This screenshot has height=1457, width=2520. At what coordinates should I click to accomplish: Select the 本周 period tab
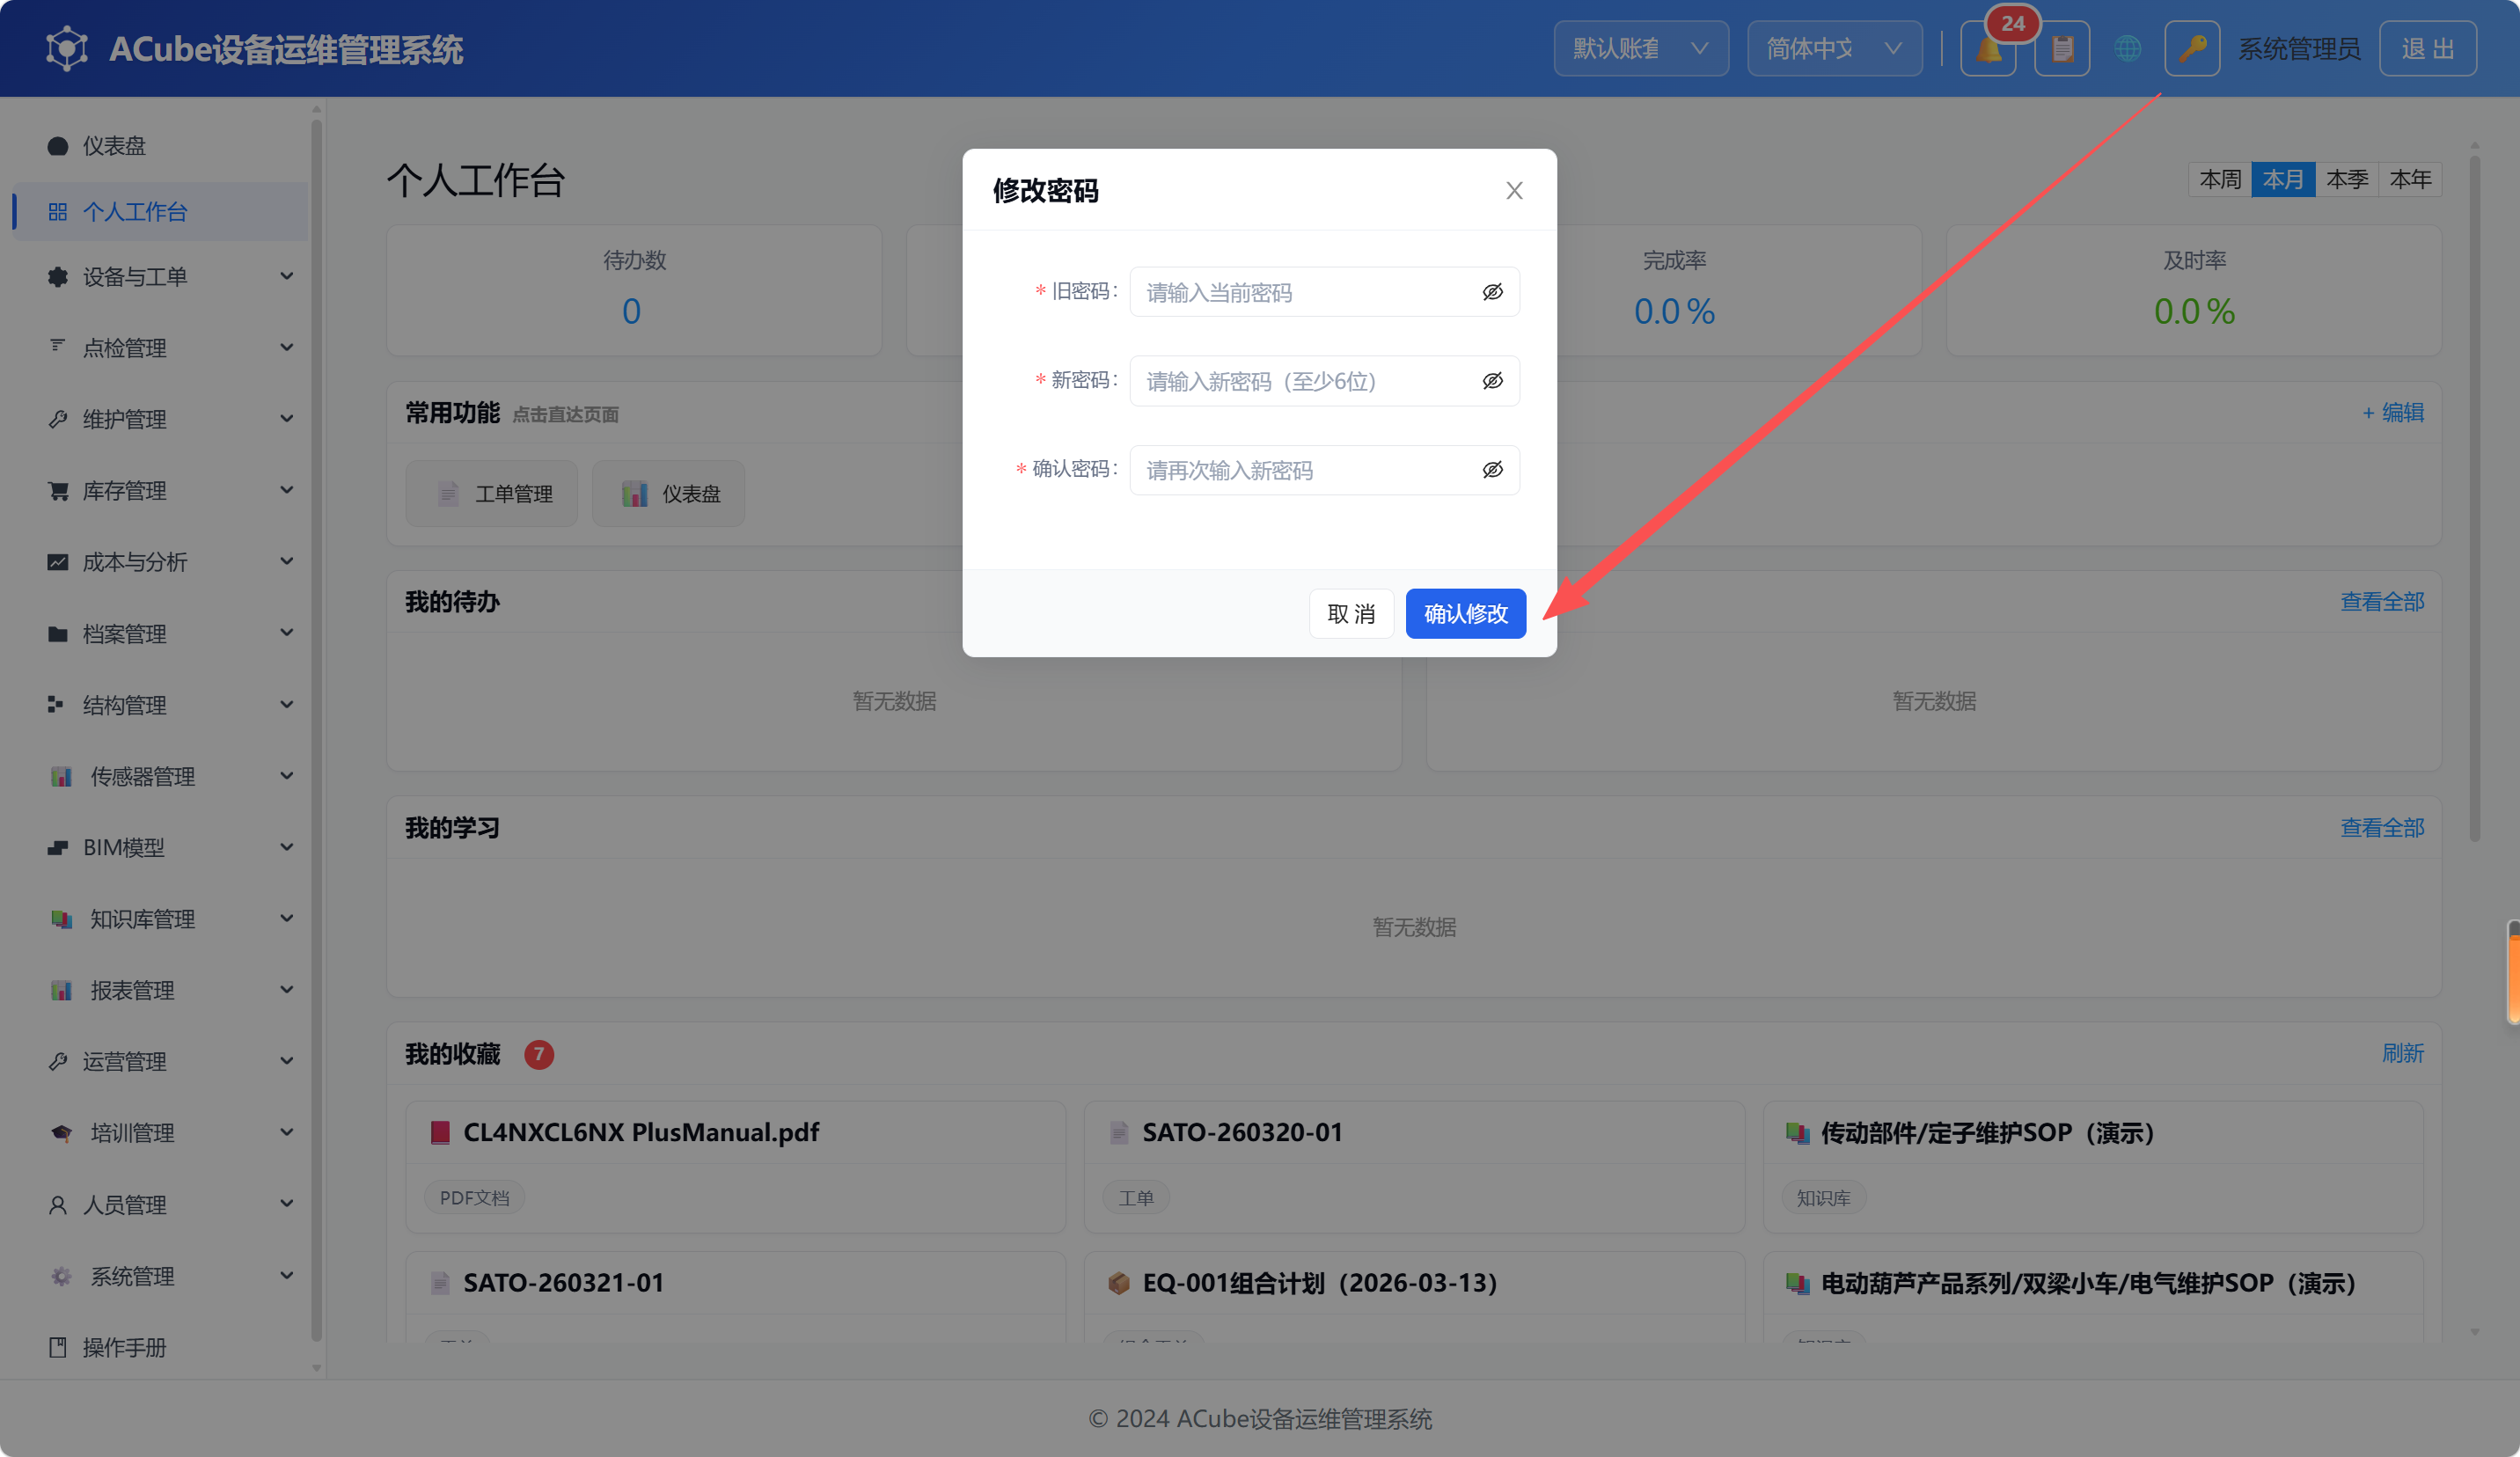tap(2220, 179)
